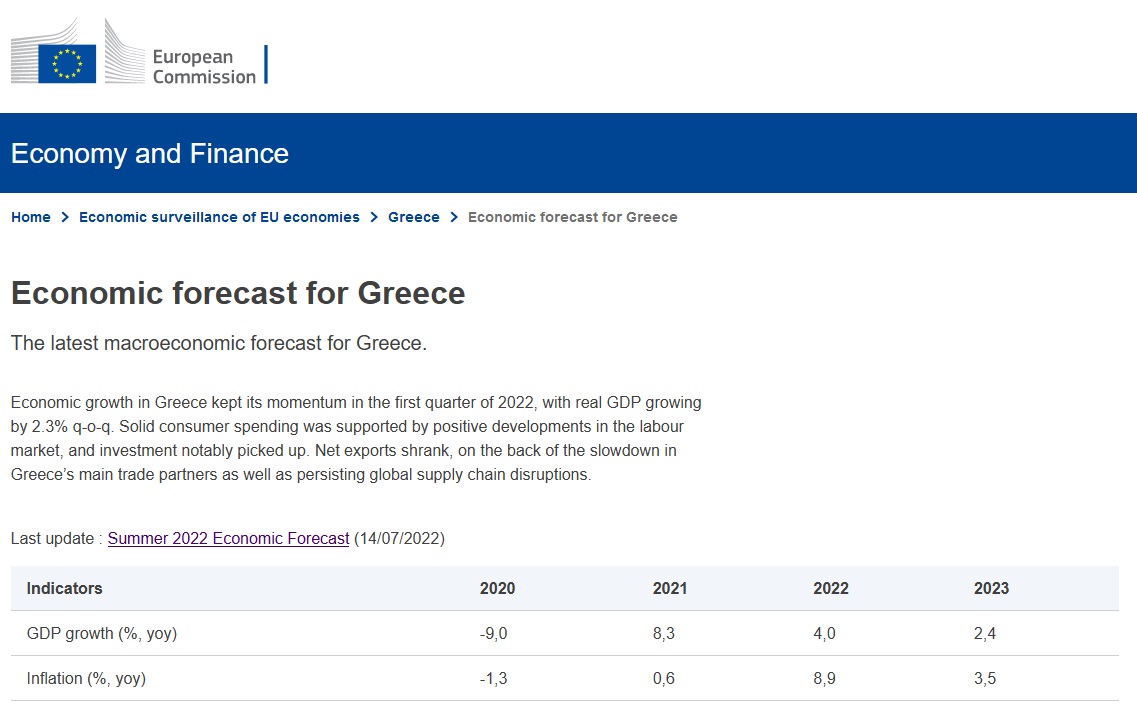Click the Inflation (%, yoy) row label
The width and height of the screenshot is (1137, 718).
coord(87,678)
